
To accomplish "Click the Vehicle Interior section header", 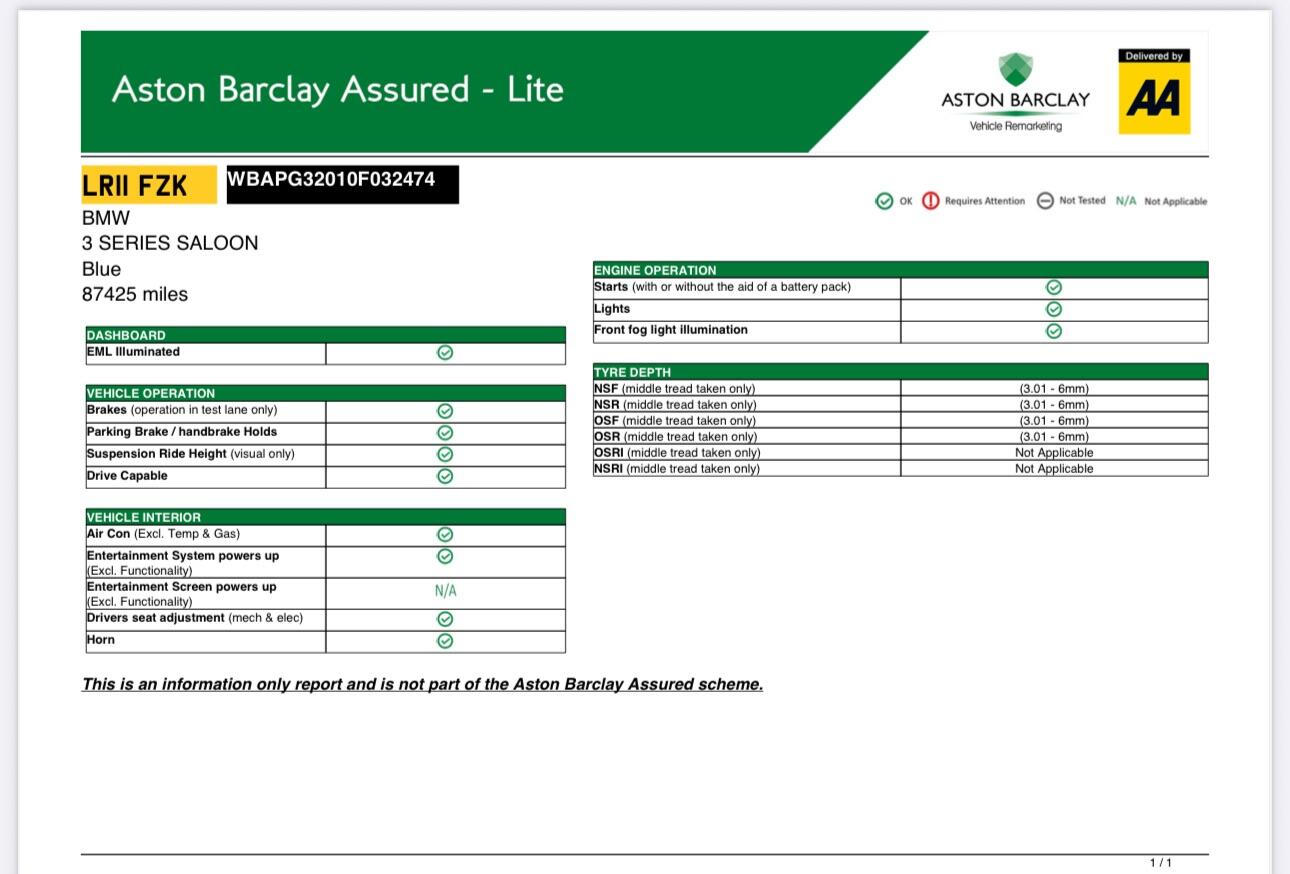I will click(143, 517).
